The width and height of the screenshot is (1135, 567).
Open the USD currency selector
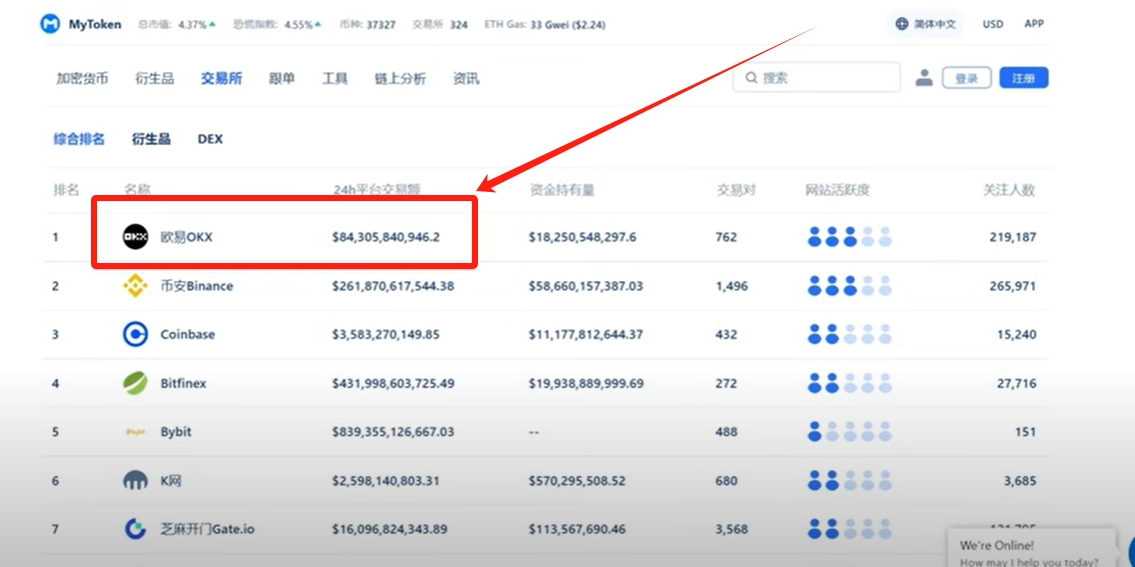(992, 24)
